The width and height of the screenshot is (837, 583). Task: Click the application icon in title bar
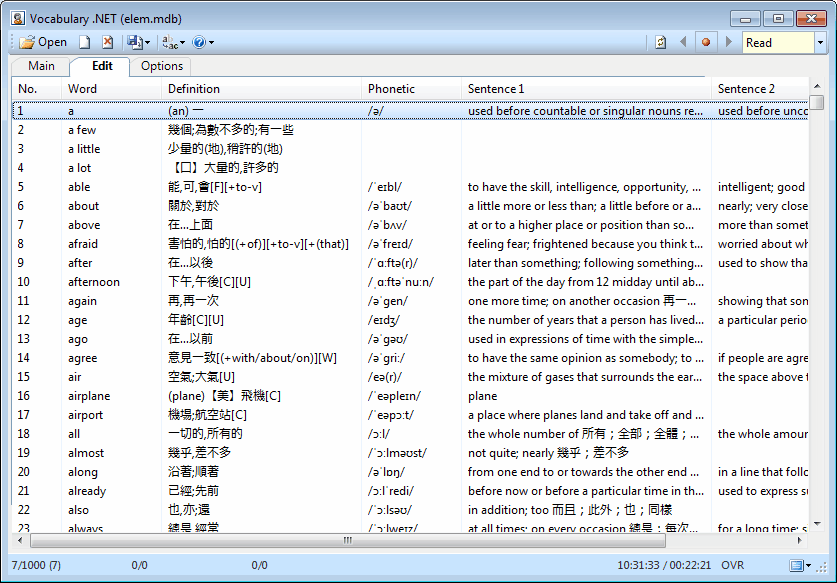(x=18, y=19)
